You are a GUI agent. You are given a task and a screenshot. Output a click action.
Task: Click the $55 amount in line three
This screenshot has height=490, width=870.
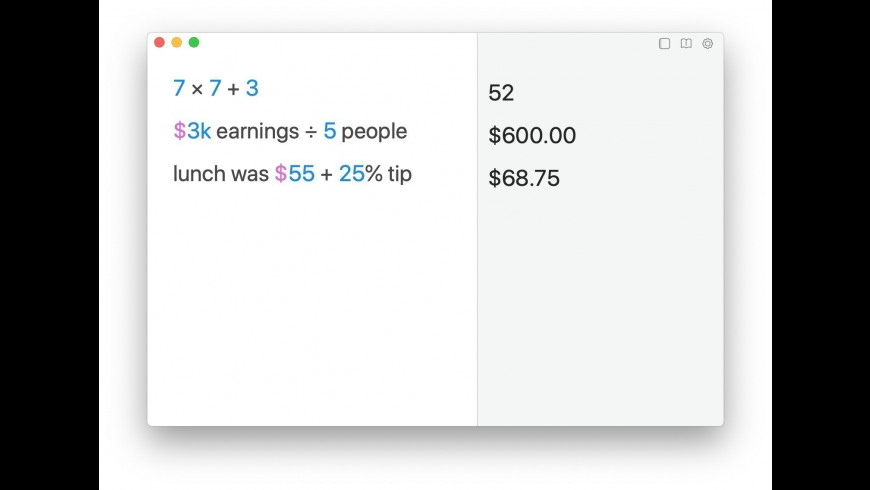295,174
